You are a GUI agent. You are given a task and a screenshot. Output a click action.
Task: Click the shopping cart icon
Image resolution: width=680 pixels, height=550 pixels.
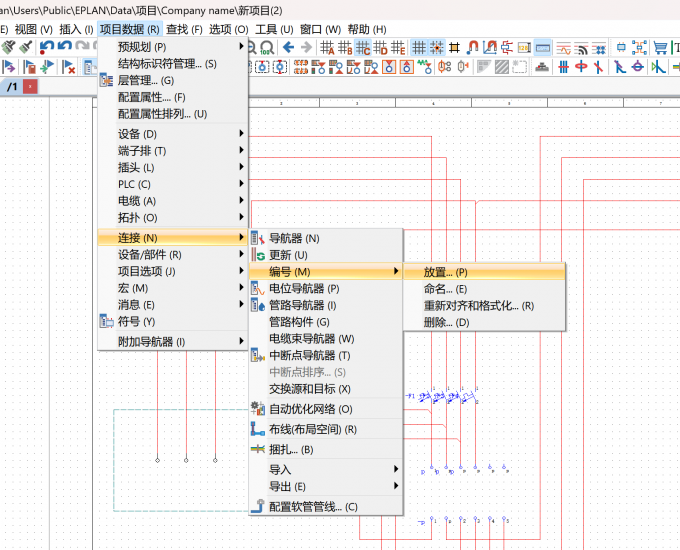click(660, 47)
